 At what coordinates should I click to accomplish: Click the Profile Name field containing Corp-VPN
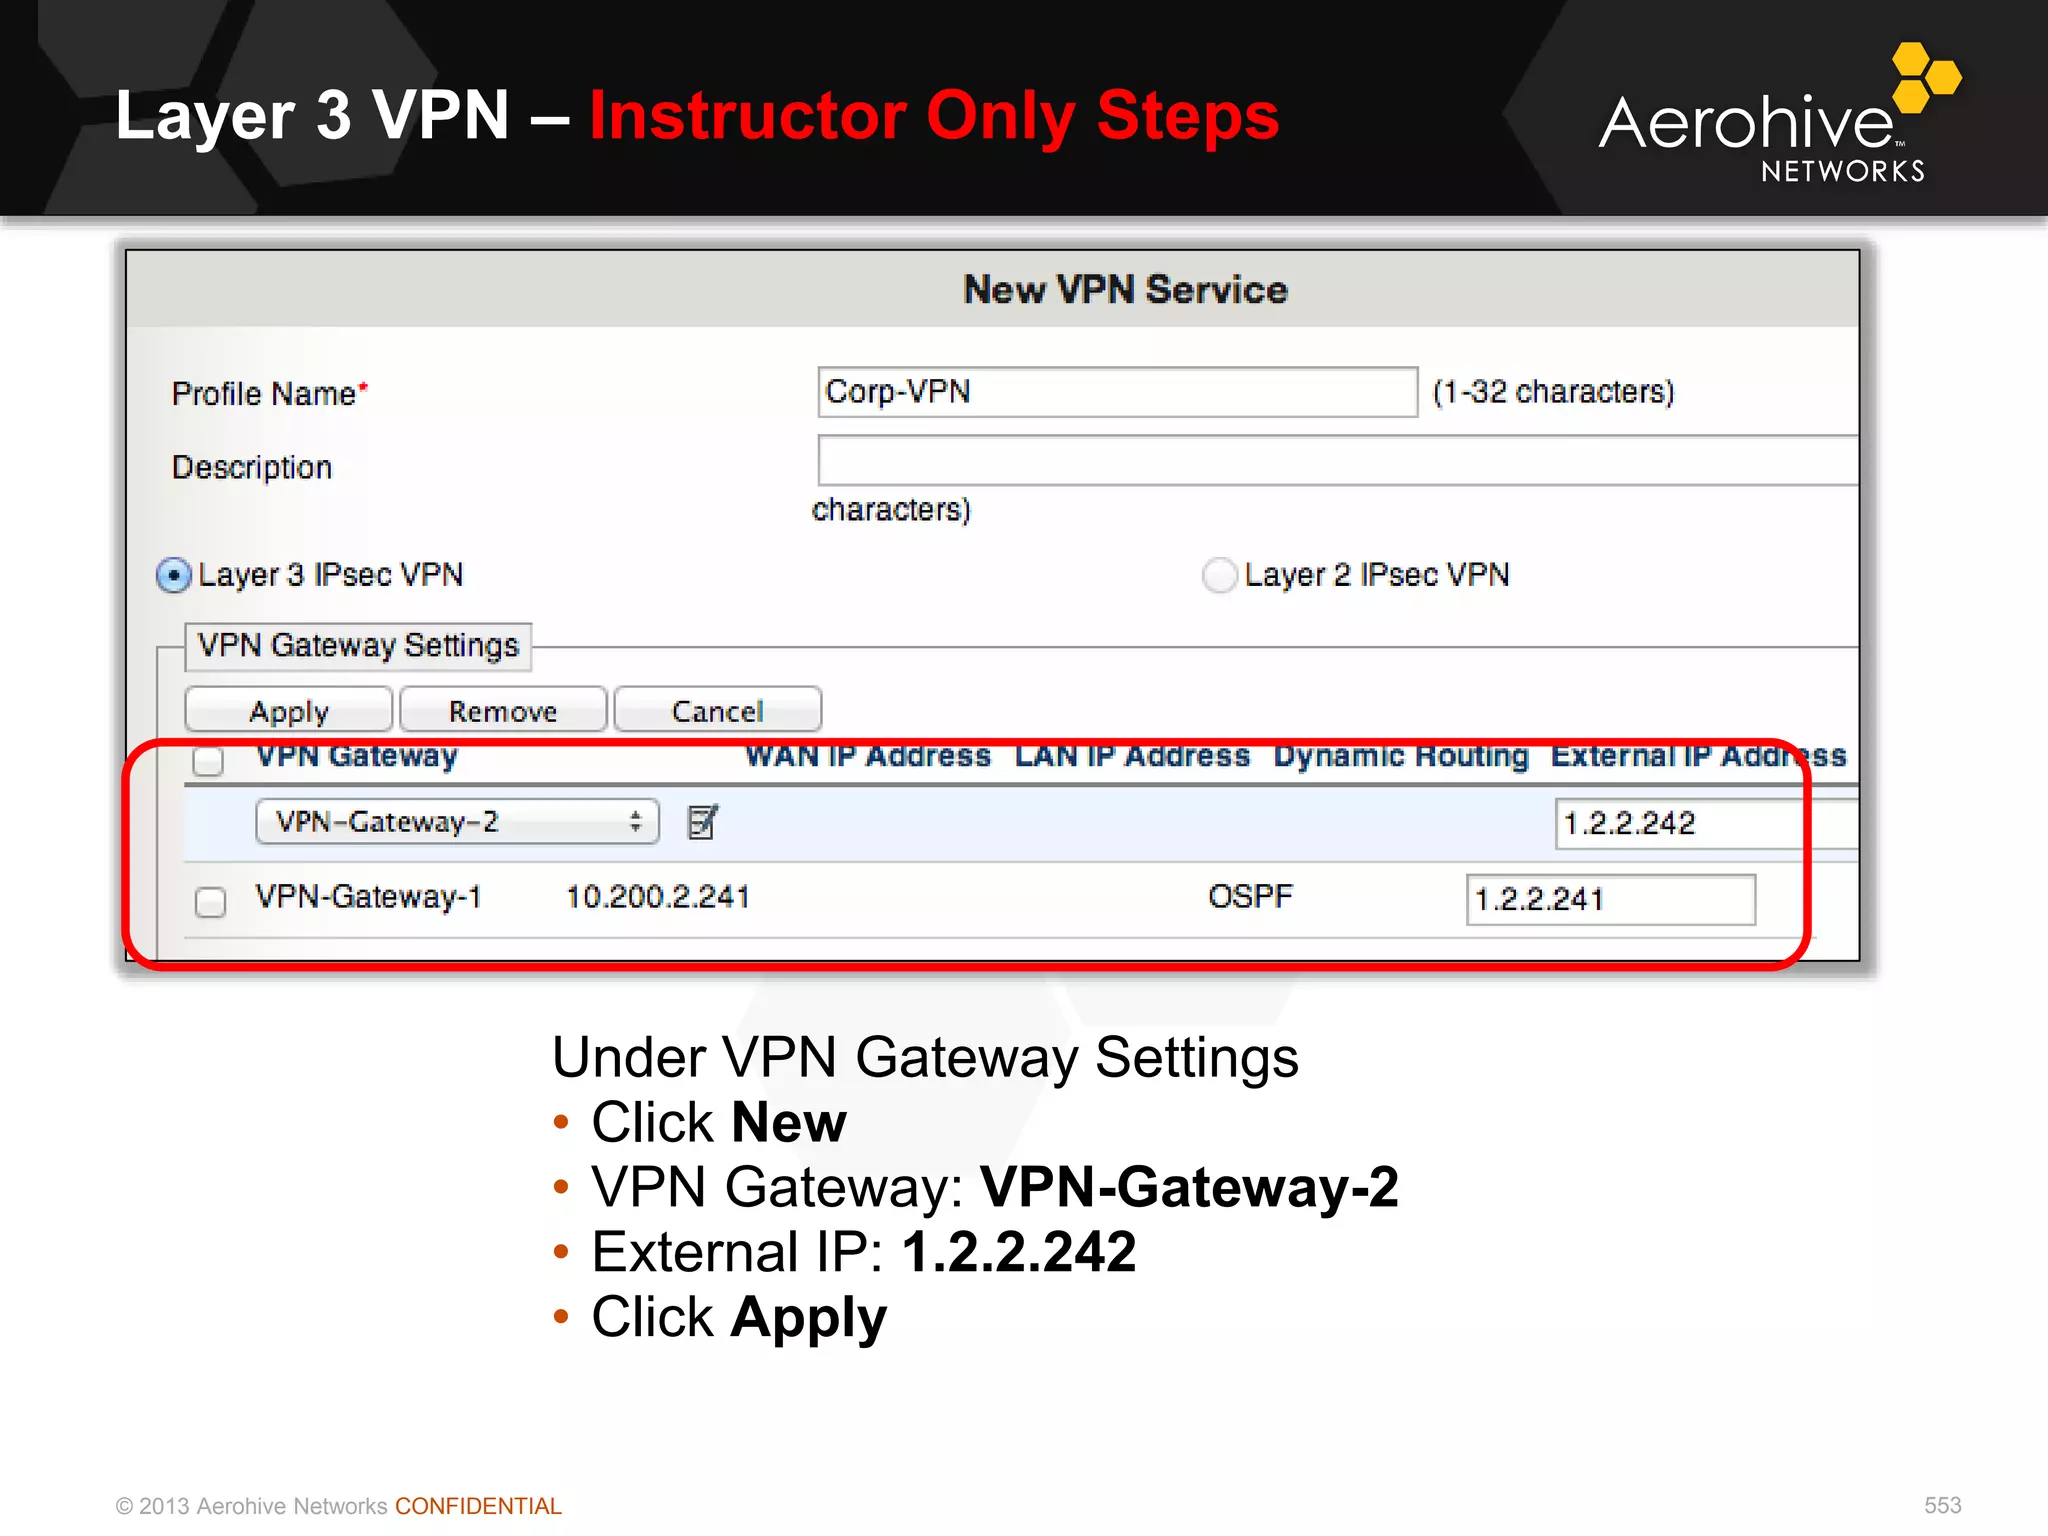1117,392
